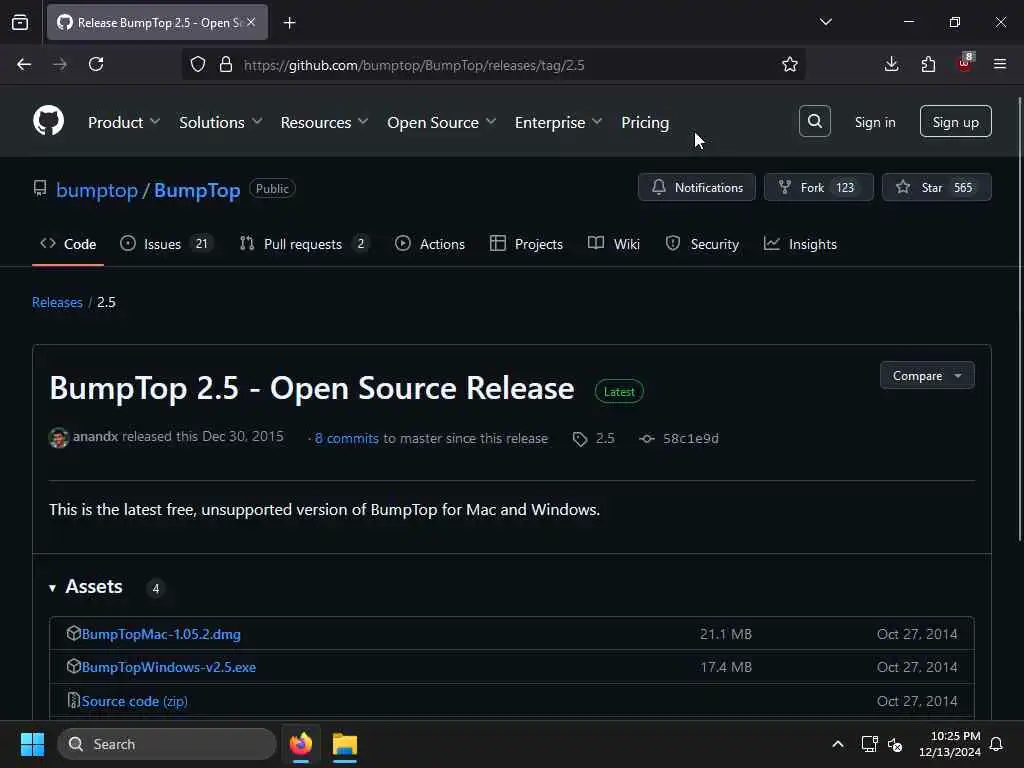Collapse the Assets section triangle

[x=52, y=588]
